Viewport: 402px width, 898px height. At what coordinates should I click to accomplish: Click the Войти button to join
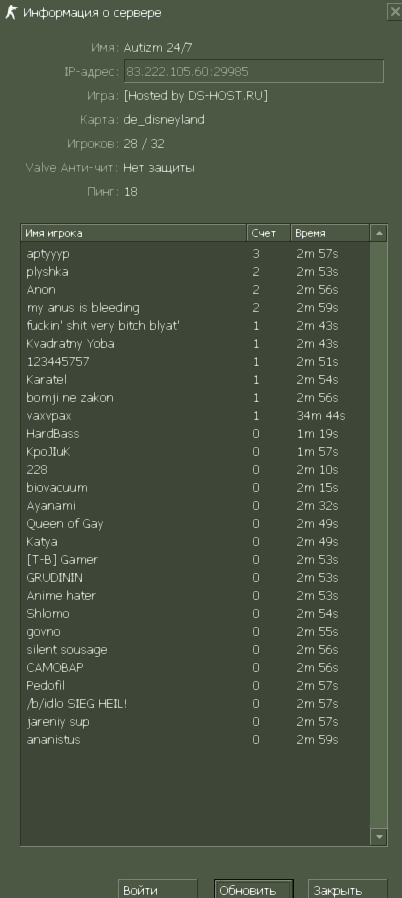(x=158, y=889)
